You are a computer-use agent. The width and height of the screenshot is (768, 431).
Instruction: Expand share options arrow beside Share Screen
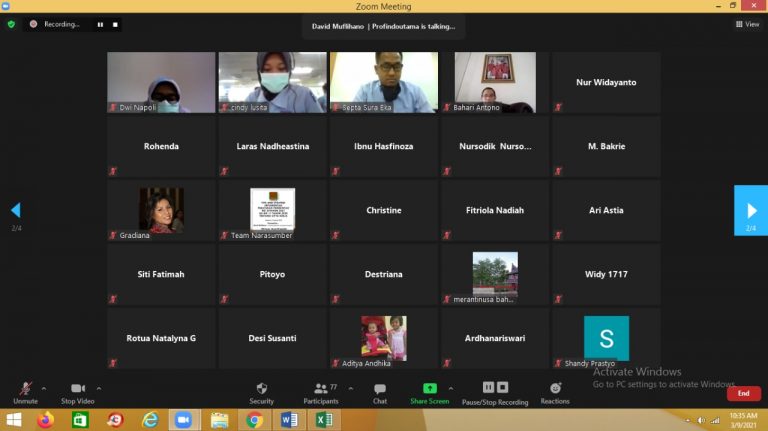pyautogui.click(x=451, y=388)
